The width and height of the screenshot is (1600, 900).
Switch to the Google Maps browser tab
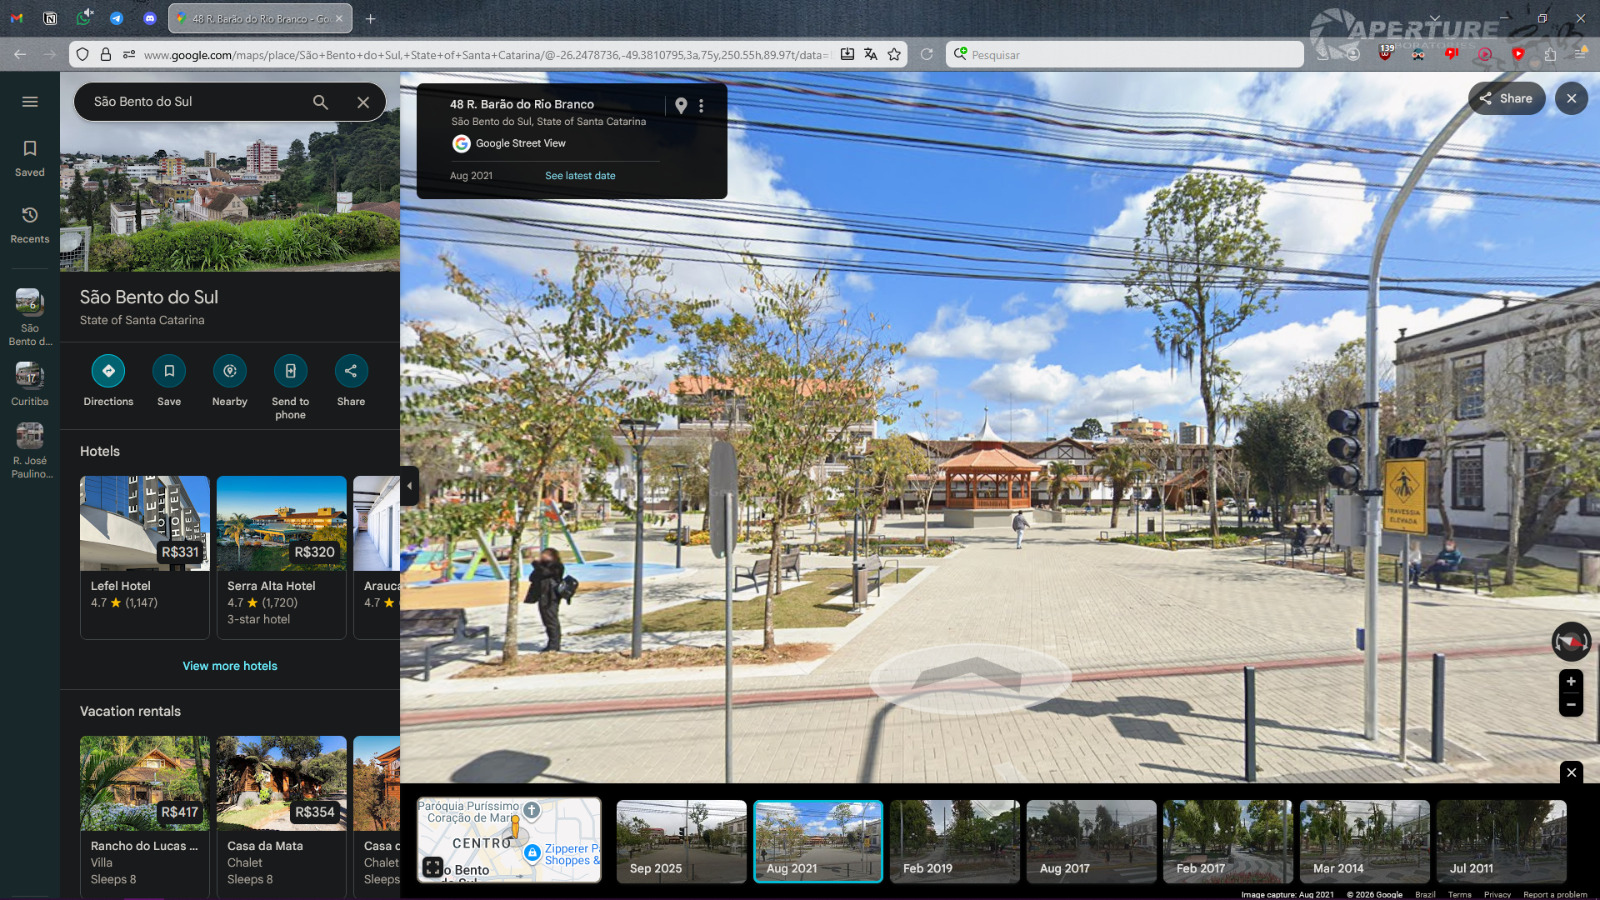pyautogui.click(x=258, y=19)
